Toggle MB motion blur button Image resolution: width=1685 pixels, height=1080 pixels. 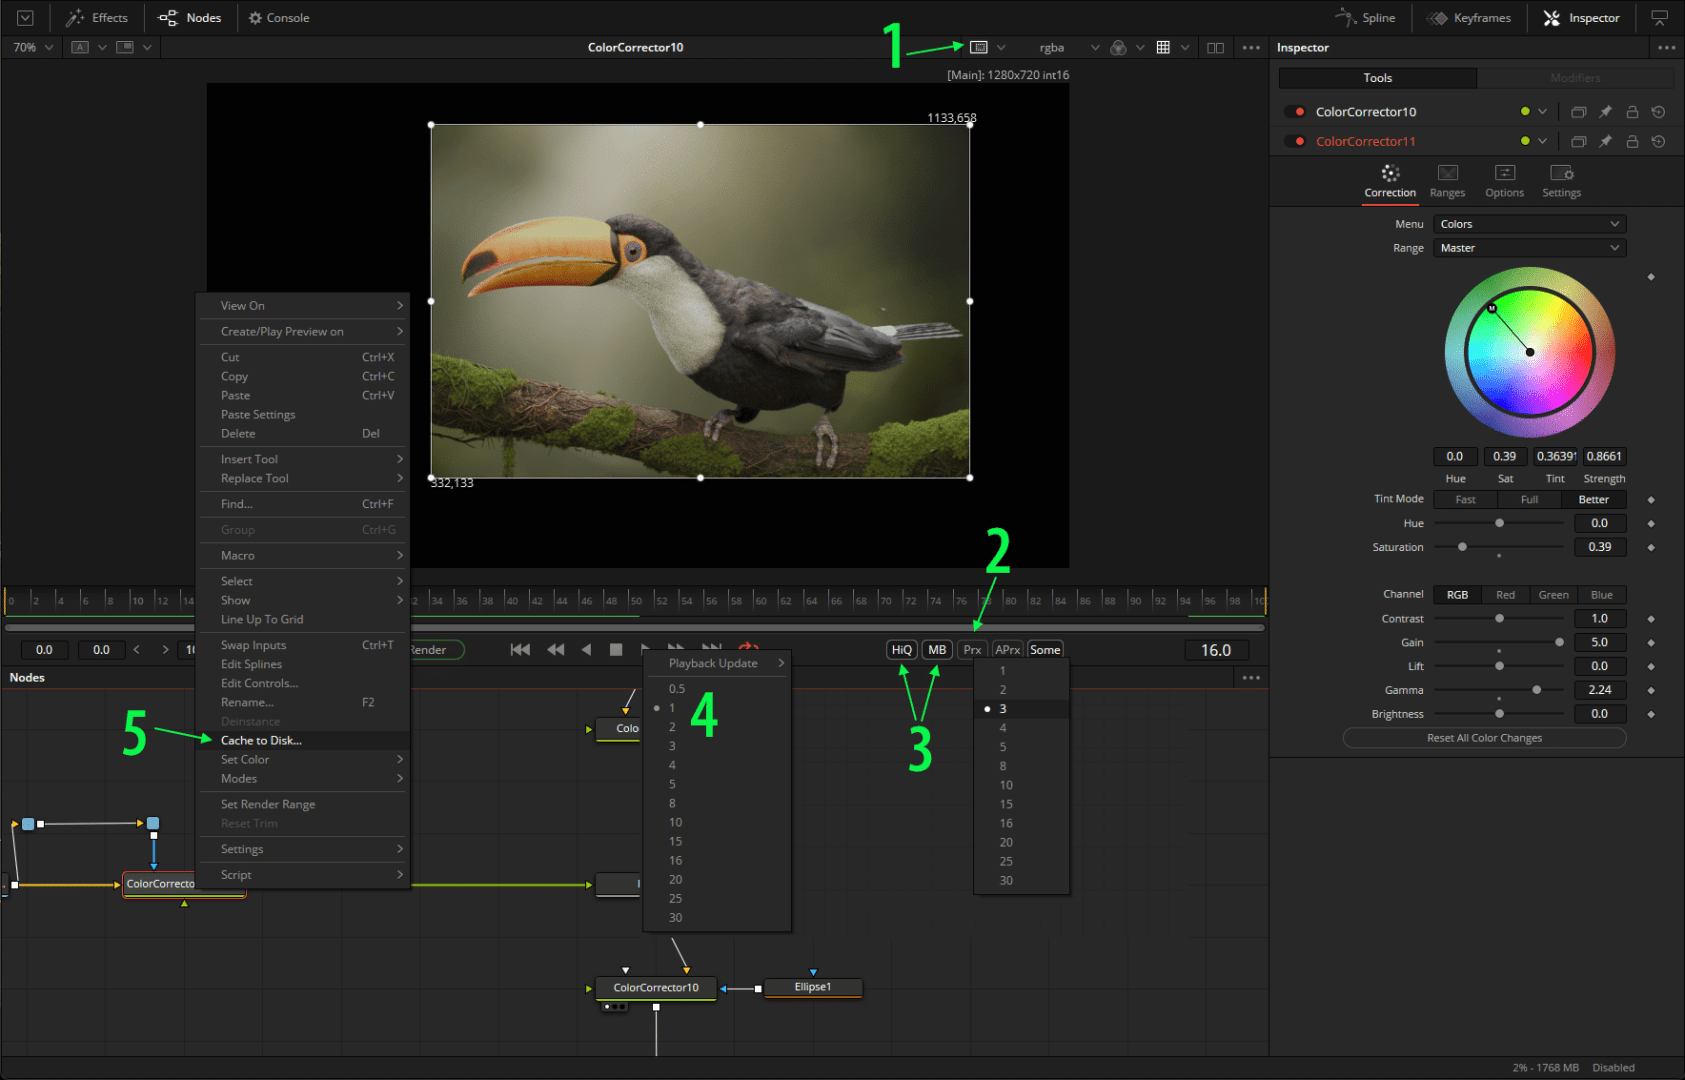click(x=936, y=649)
